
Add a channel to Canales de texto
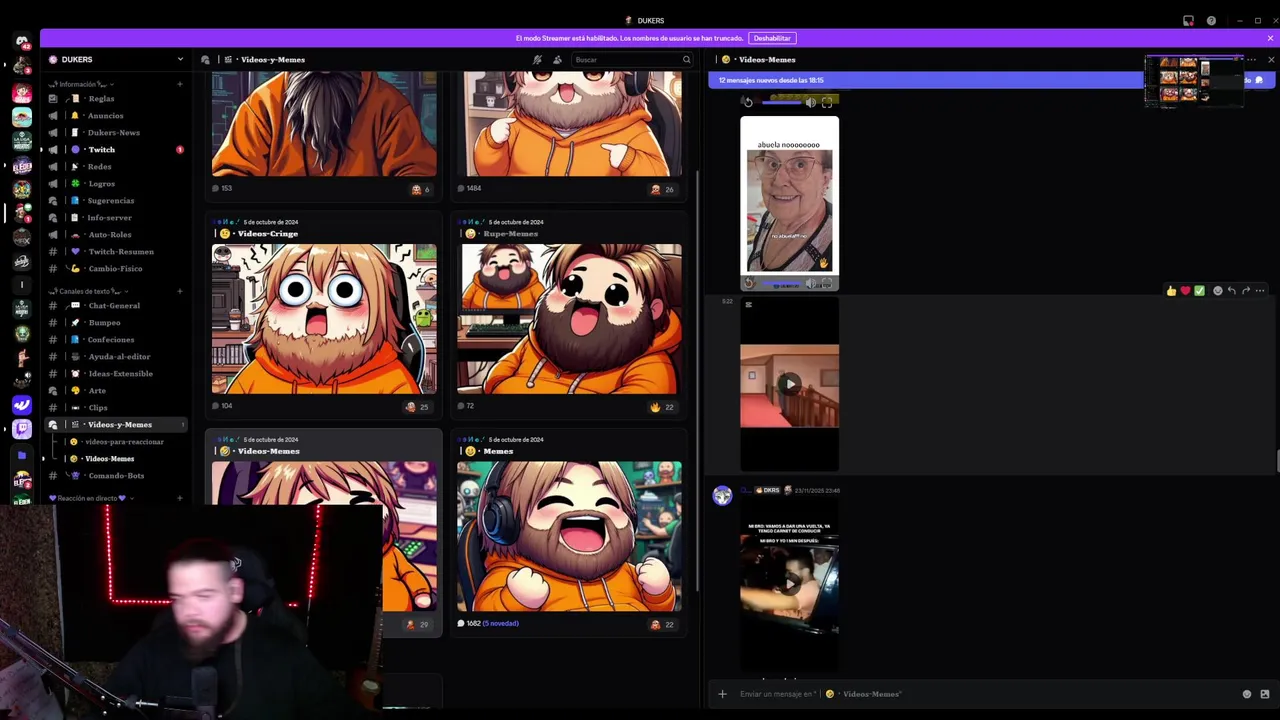pyautogui.click(x=180, y=291)
